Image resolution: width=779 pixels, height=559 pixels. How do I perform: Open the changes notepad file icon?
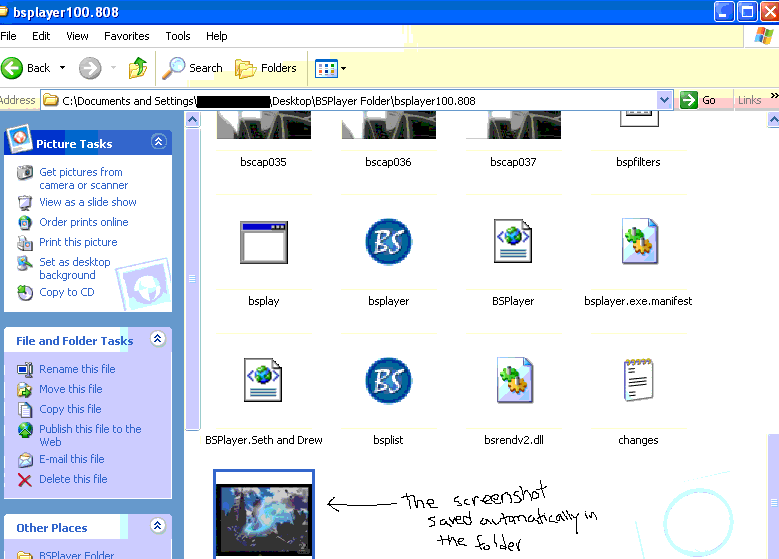pos(638,380)
